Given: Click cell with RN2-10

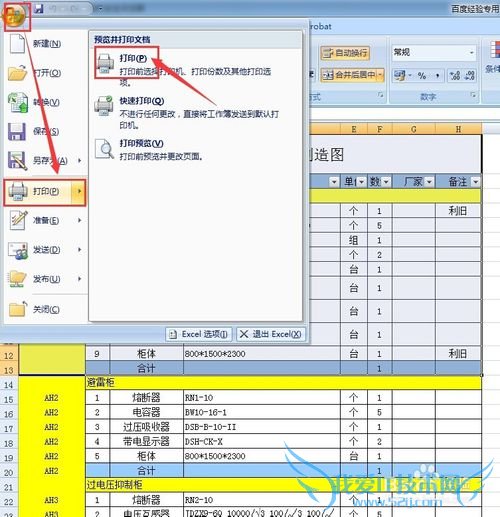Looking at the screenshot, I should click(262, 500).
